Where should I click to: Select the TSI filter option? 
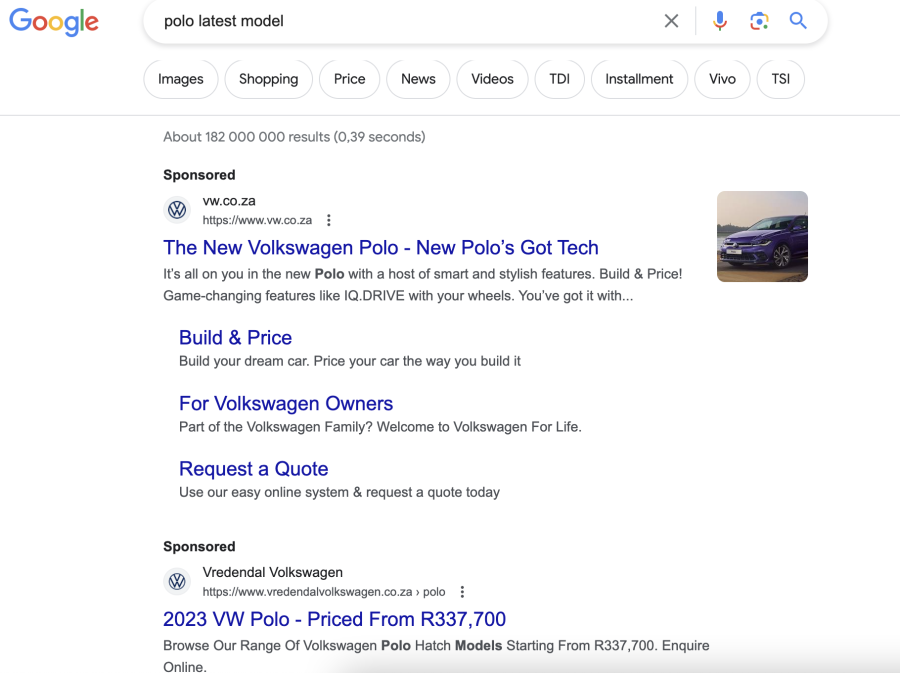pos(780,79)
